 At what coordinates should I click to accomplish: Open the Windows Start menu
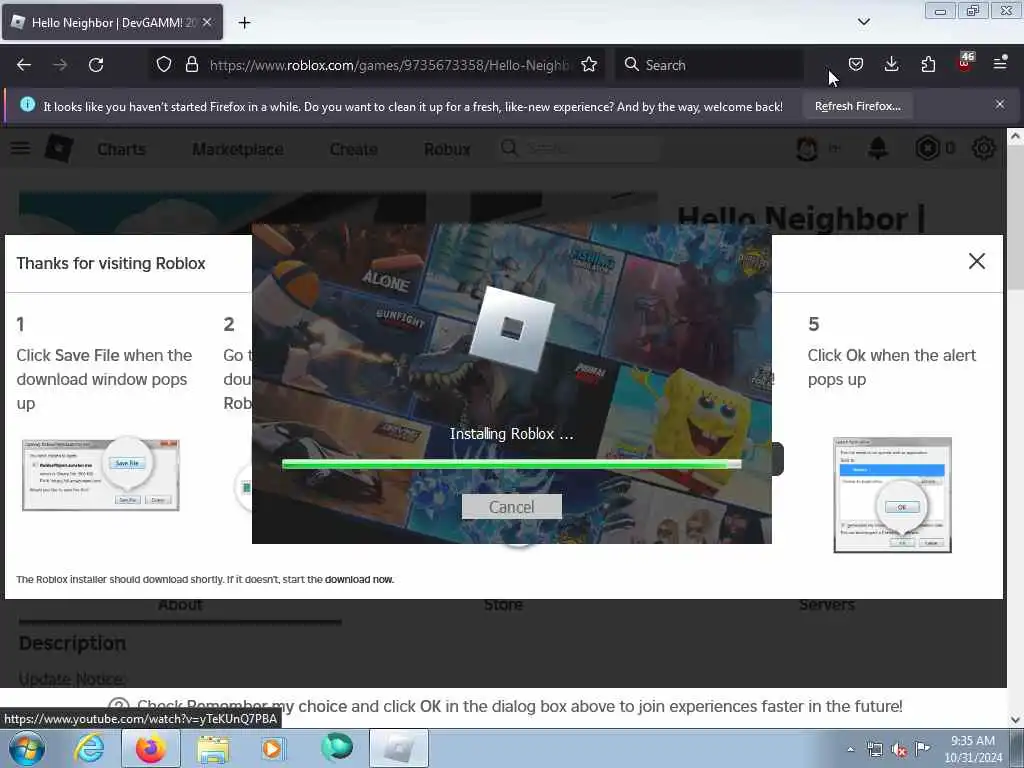(27, 749)
